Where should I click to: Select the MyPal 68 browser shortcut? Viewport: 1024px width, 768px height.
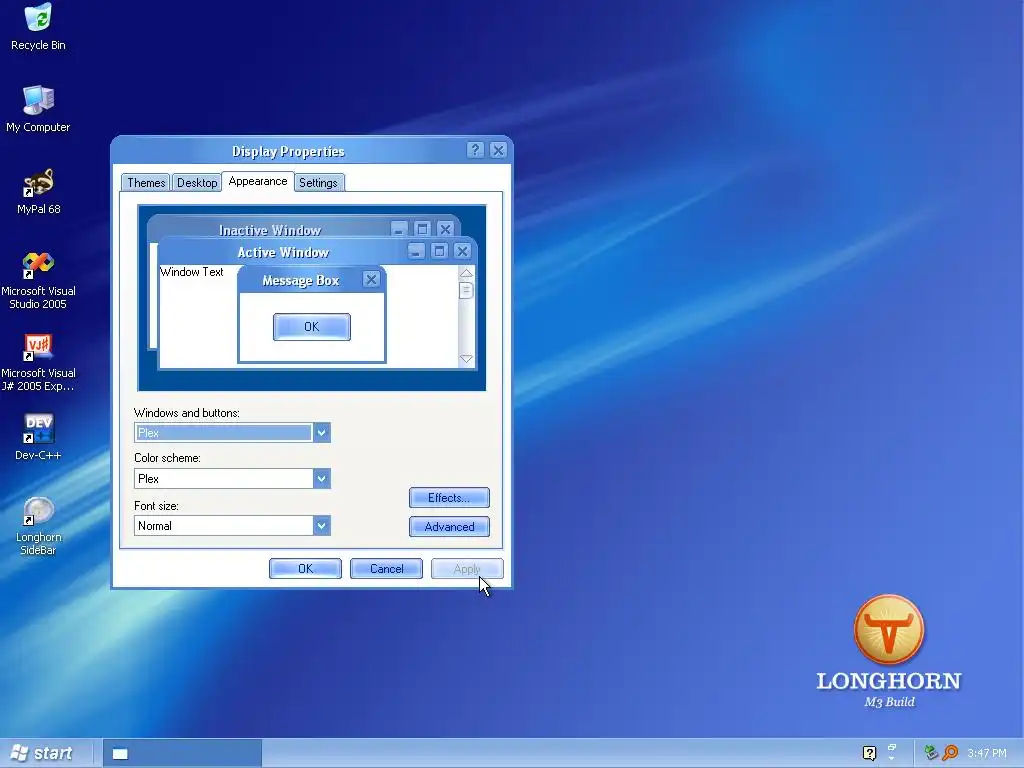click(38, 191)
